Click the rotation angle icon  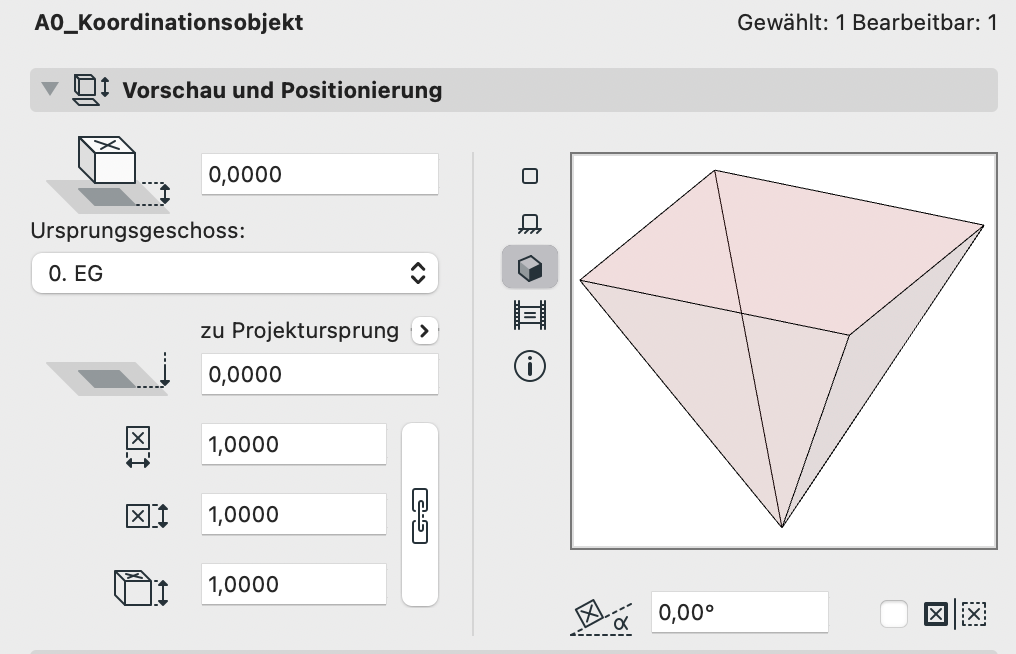(601, 616)
